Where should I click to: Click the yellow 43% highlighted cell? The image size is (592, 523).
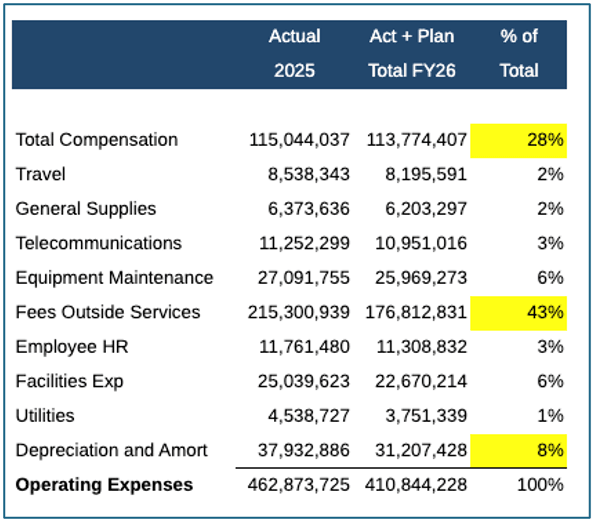tap(518, 313)
